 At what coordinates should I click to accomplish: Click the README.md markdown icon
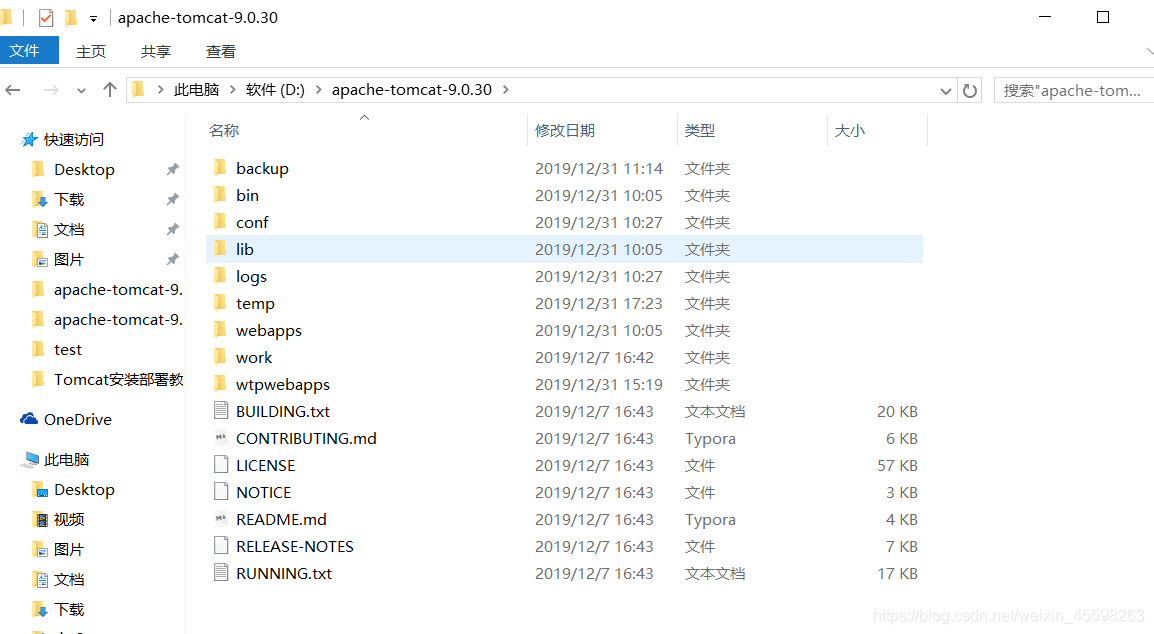click(x=221, y=518)
